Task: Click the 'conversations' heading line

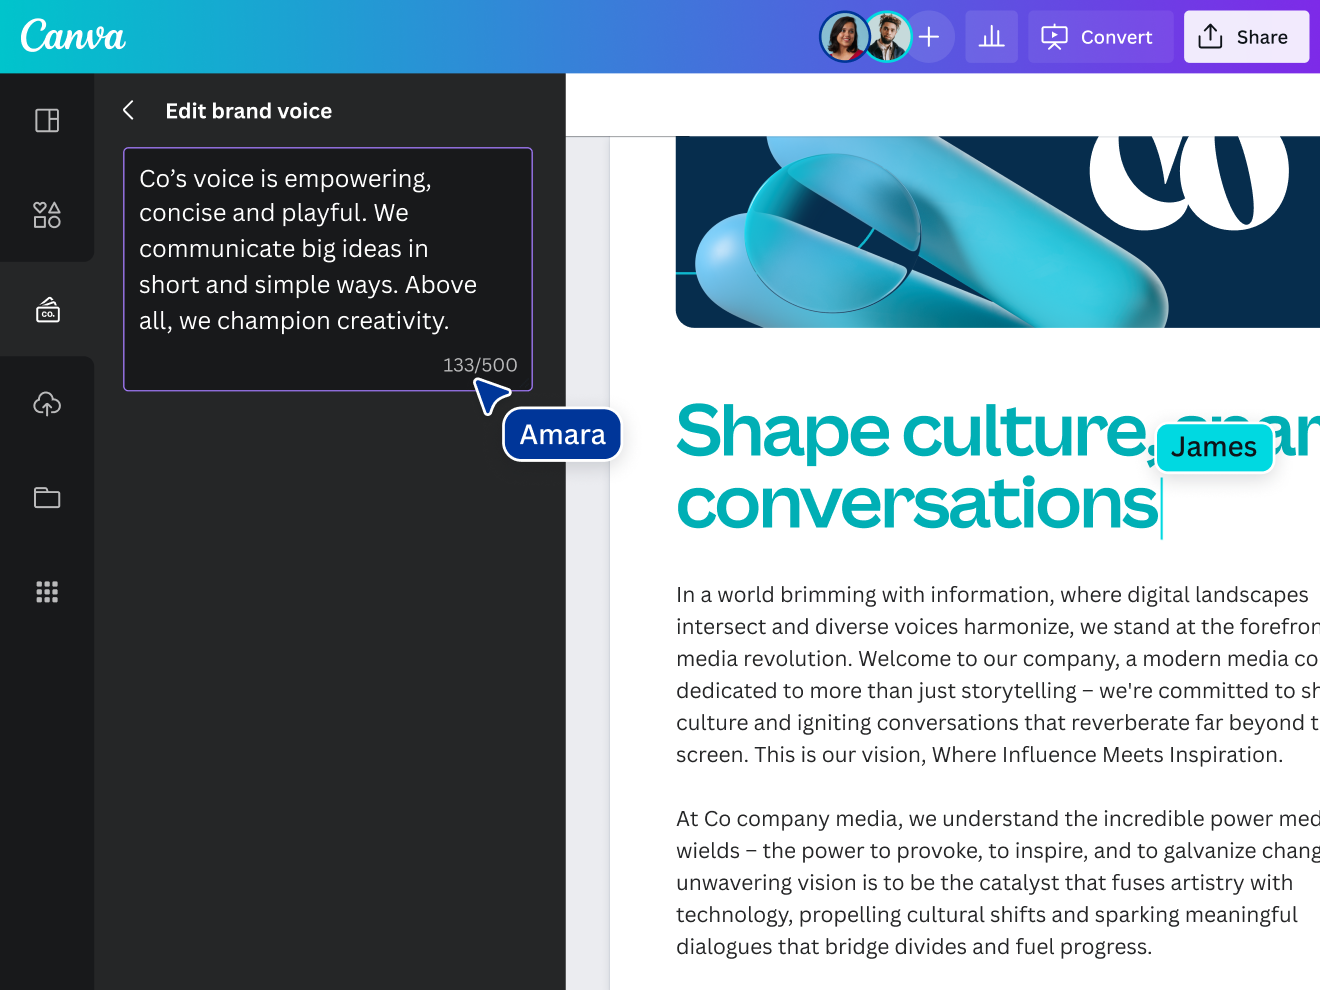Action: 916,504
